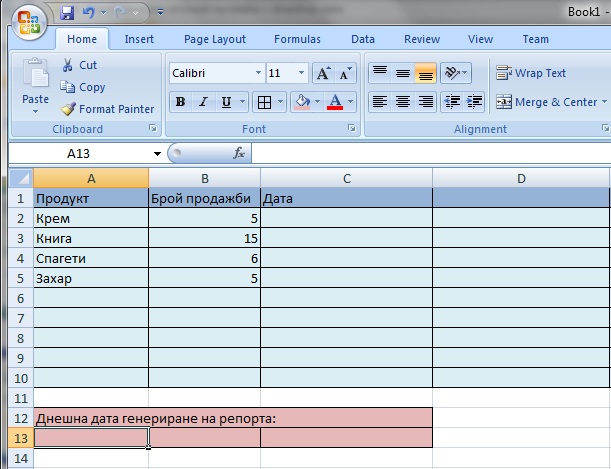The image size is (611, 469).
Task: Set Top Align for cells
Action: (x=380, y=73)
